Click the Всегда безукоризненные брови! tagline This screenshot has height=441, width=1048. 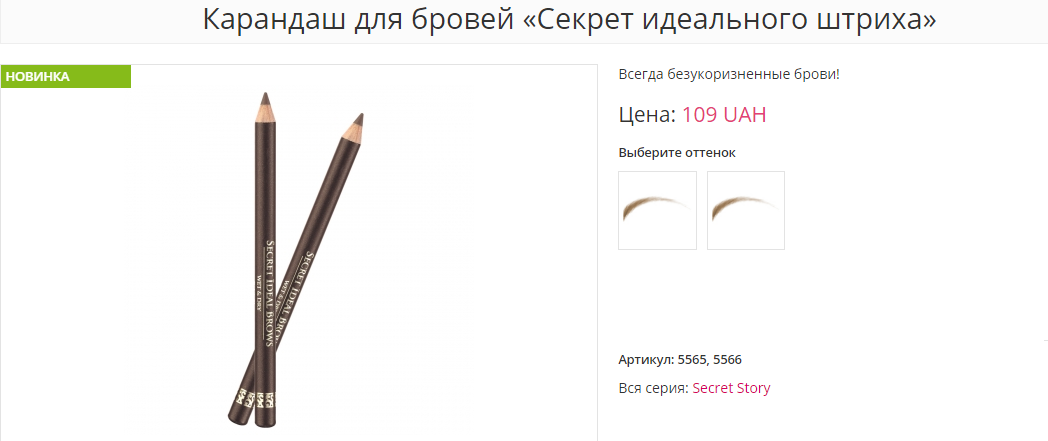click(729, 74)
